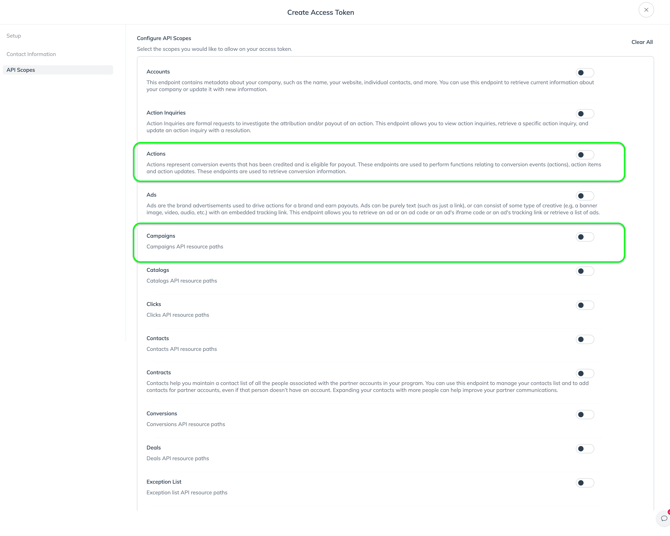Turn on the Actions scope toggle
This screenshot has height=536, width=670.
pyautogui.click(x=585, y=155)
